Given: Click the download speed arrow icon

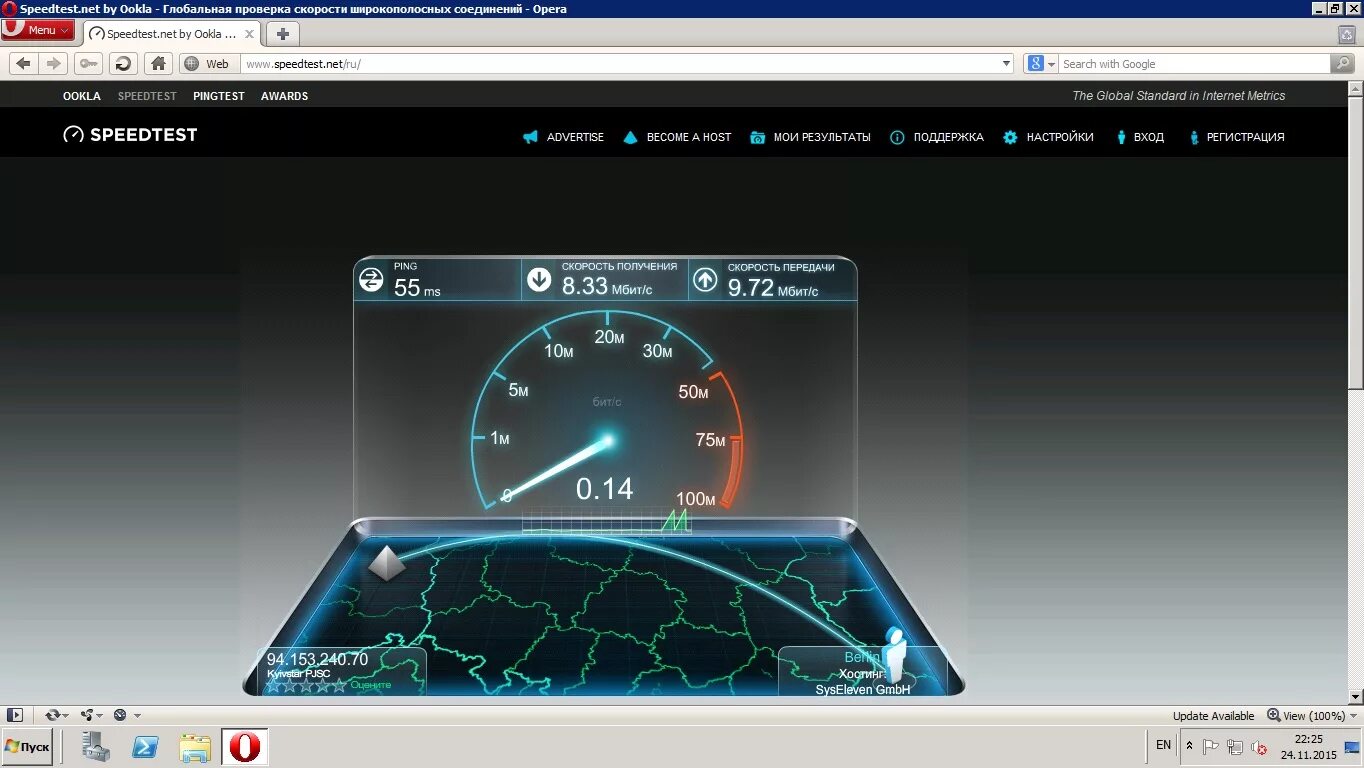Looking at the screenshot, I should tap(539, 280).
